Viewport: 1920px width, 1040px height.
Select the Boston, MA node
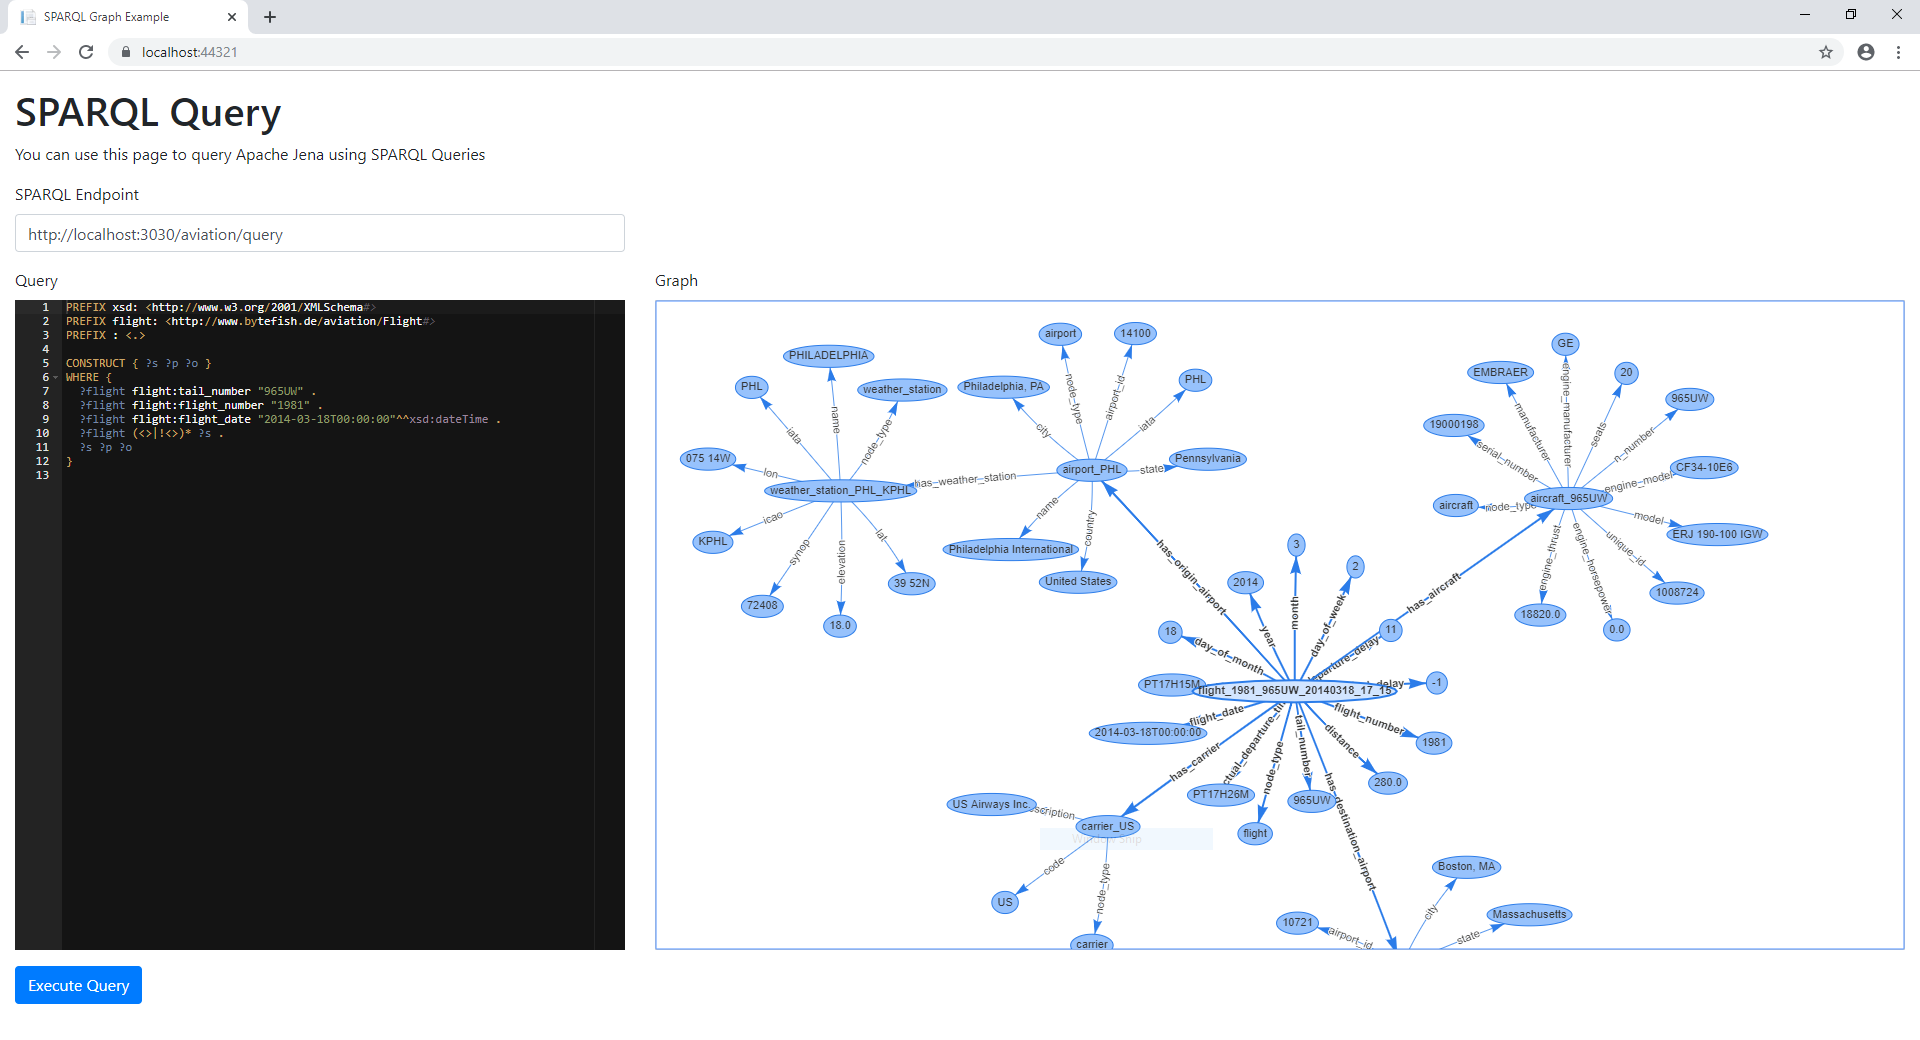point(1466,866)
